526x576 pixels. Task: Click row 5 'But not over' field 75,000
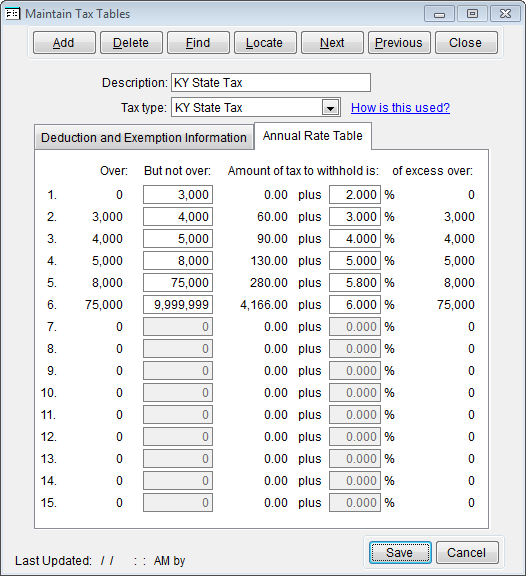(x=178, y=283)
